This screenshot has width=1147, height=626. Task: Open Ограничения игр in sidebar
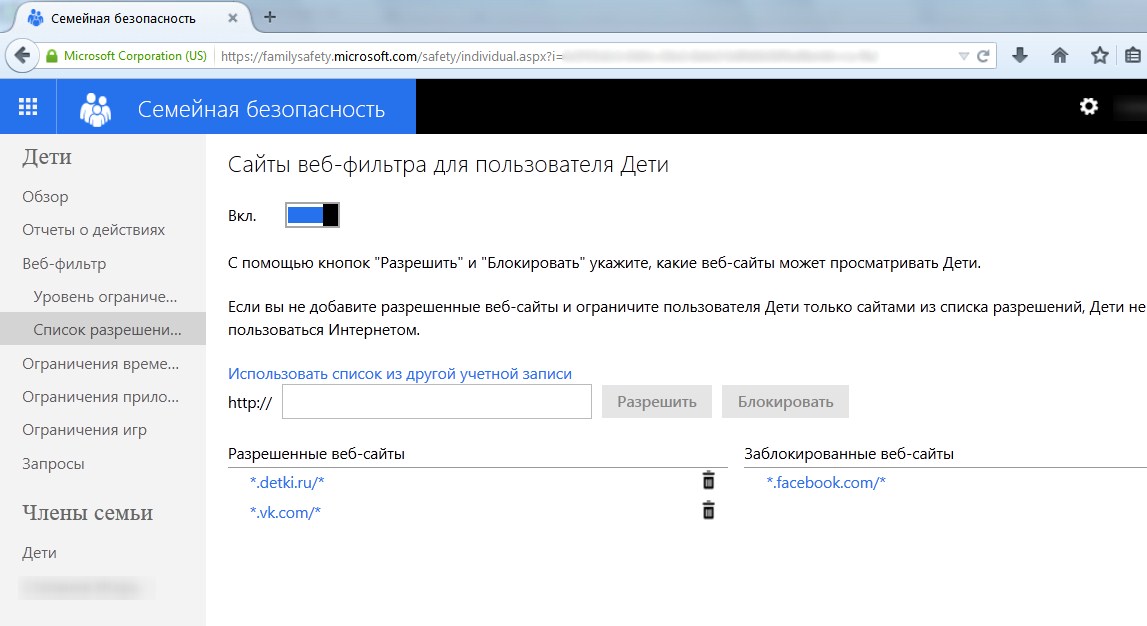[84, 430]
